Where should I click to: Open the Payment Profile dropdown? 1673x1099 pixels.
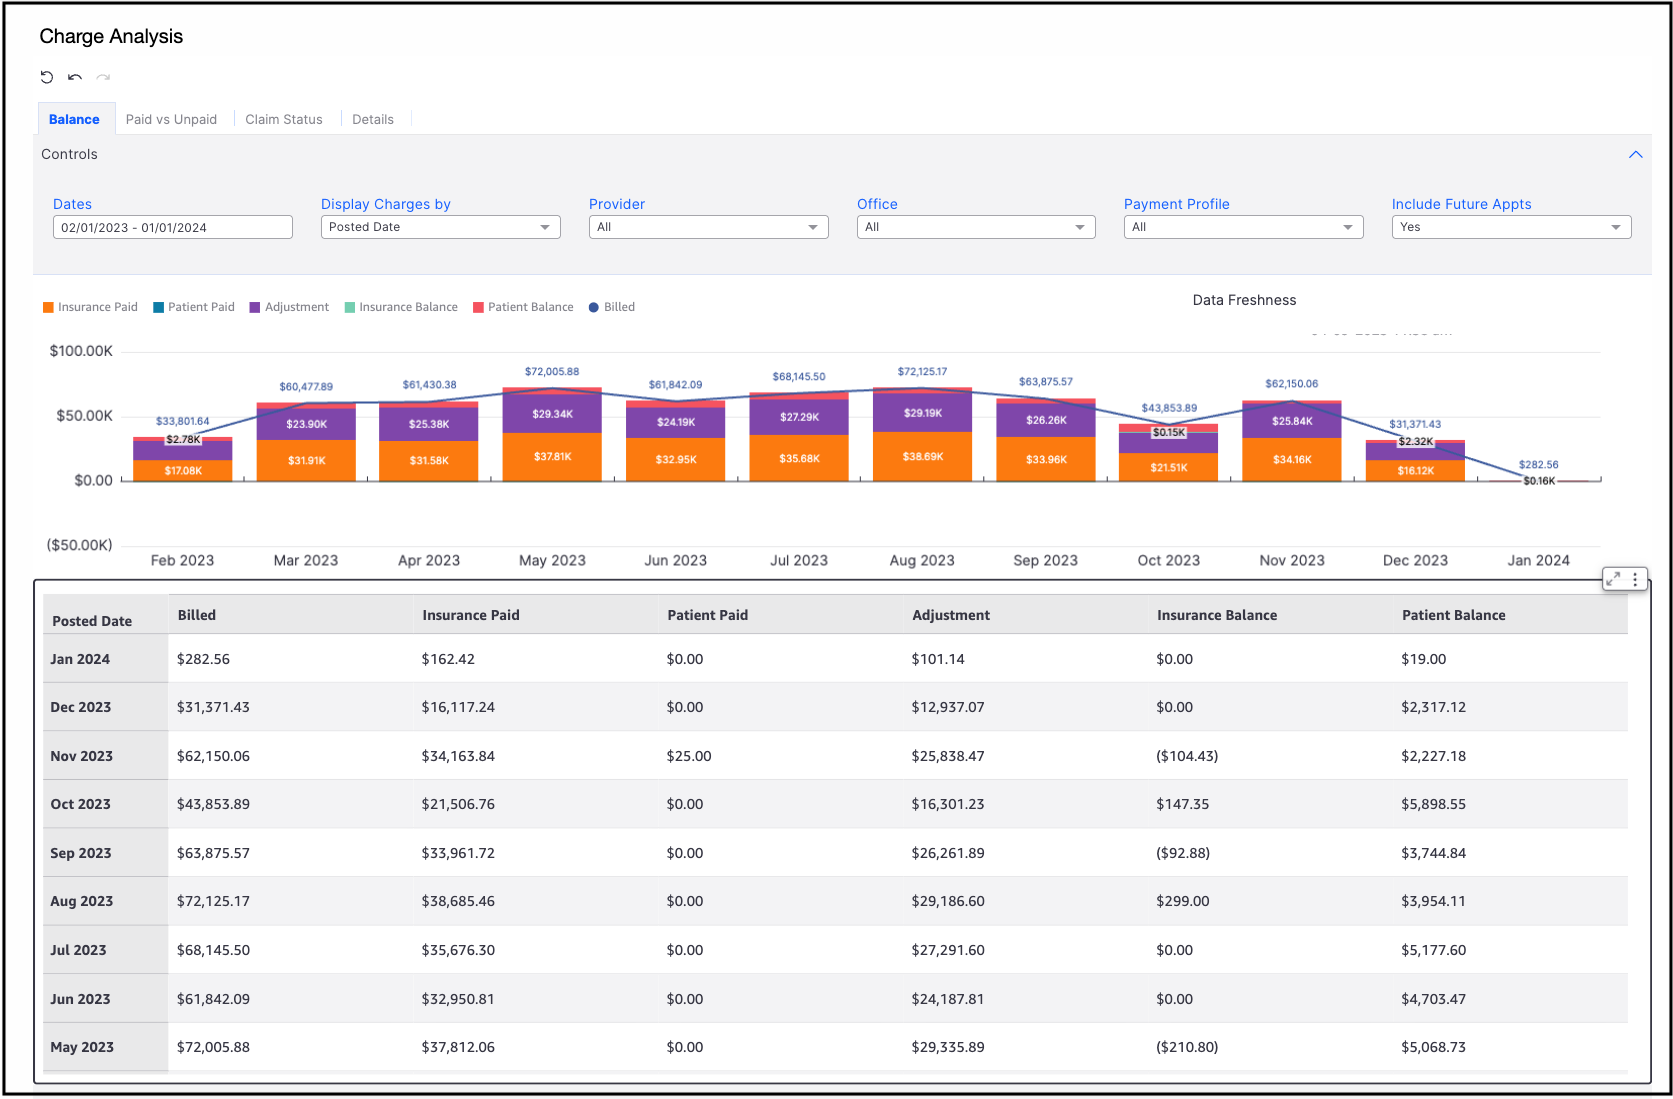[1243, 227]
